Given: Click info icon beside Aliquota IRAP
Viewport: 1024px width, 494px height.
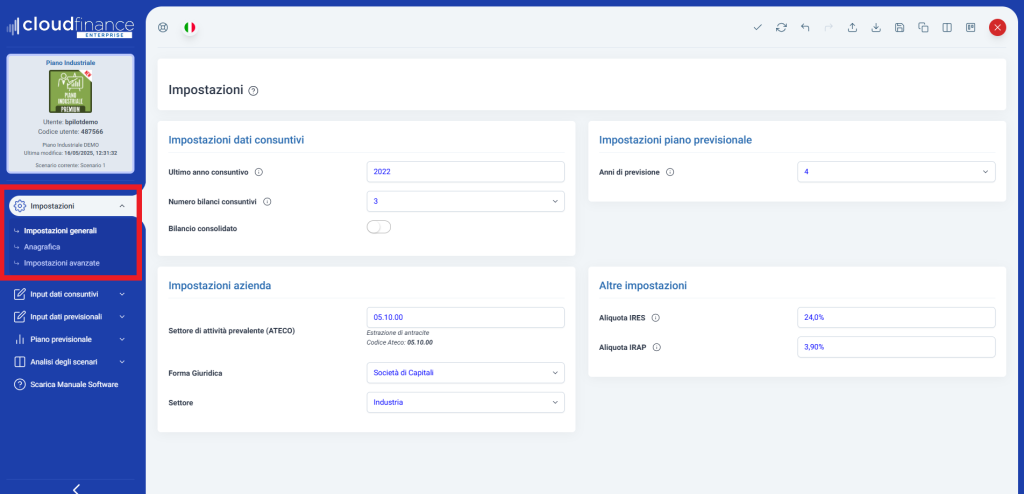Looking at the screenshot, I should click(657, 348).
